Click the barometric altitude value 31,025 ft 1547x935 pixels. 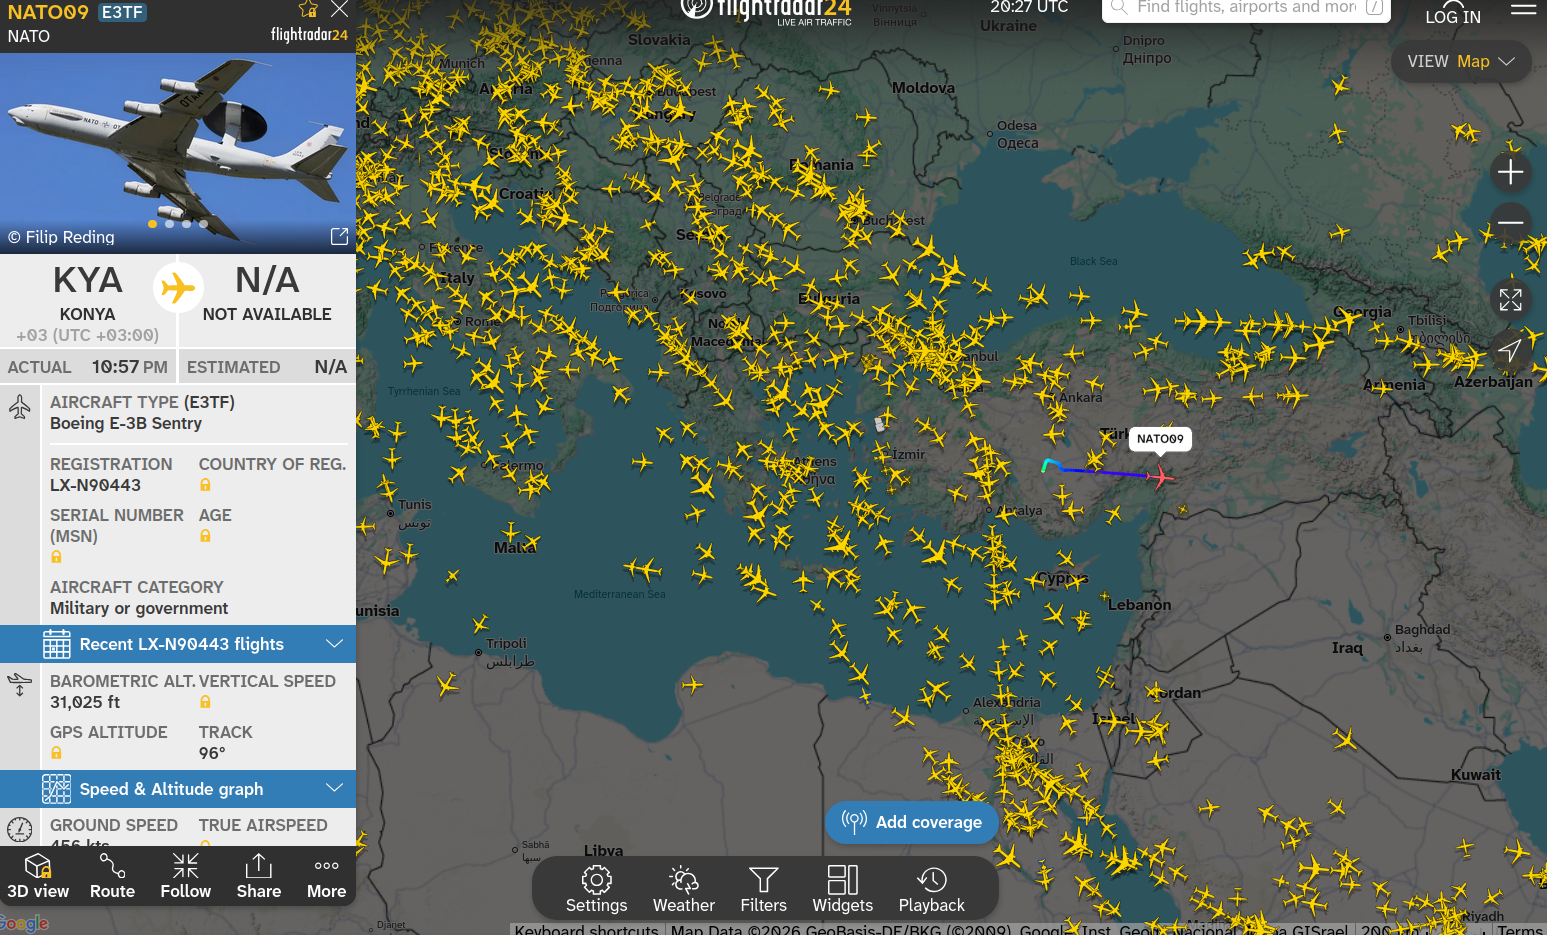(85, 702)
